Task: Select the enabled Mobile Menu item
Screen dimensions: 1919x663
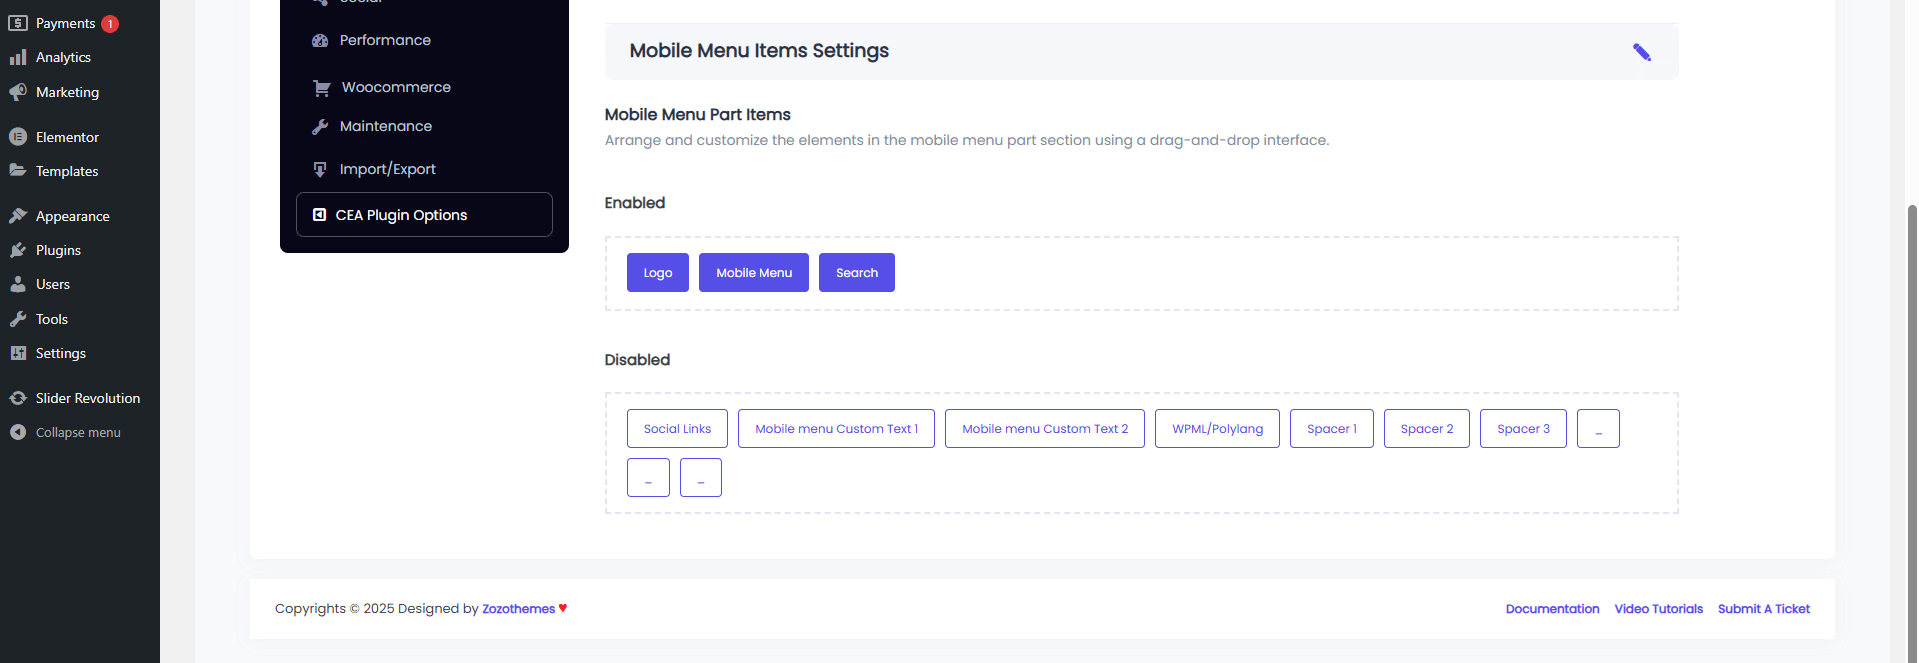Action: click(x=753, y=273)
